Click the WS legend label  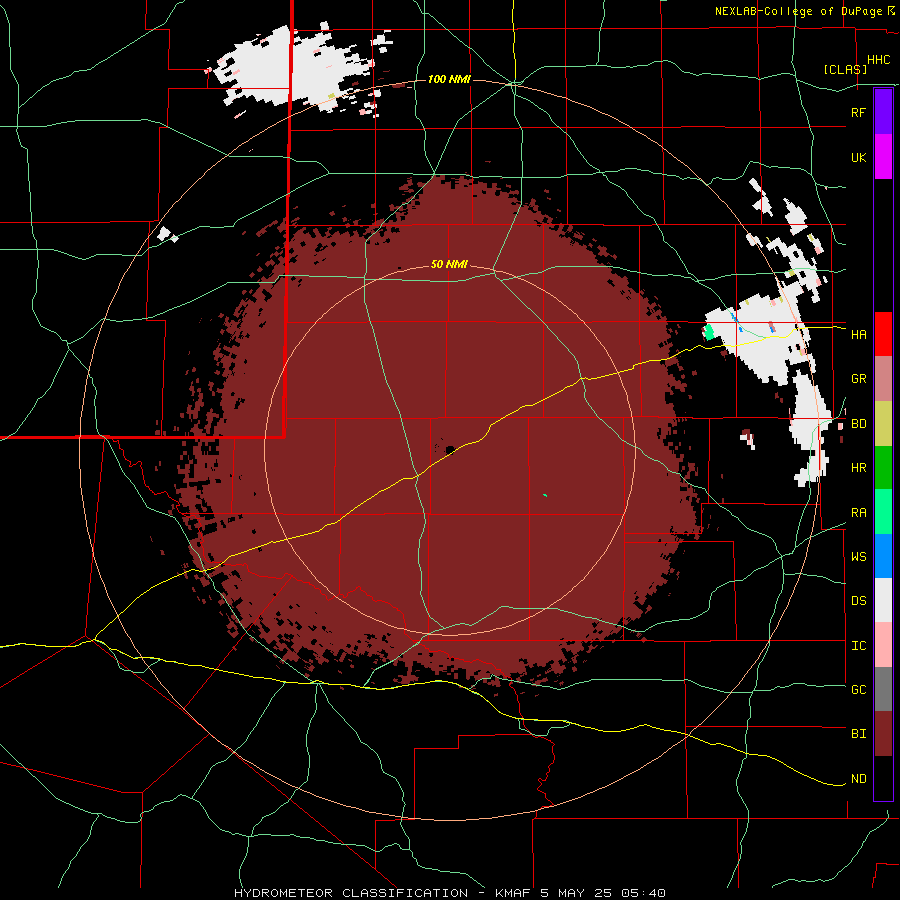coord(859,557)
